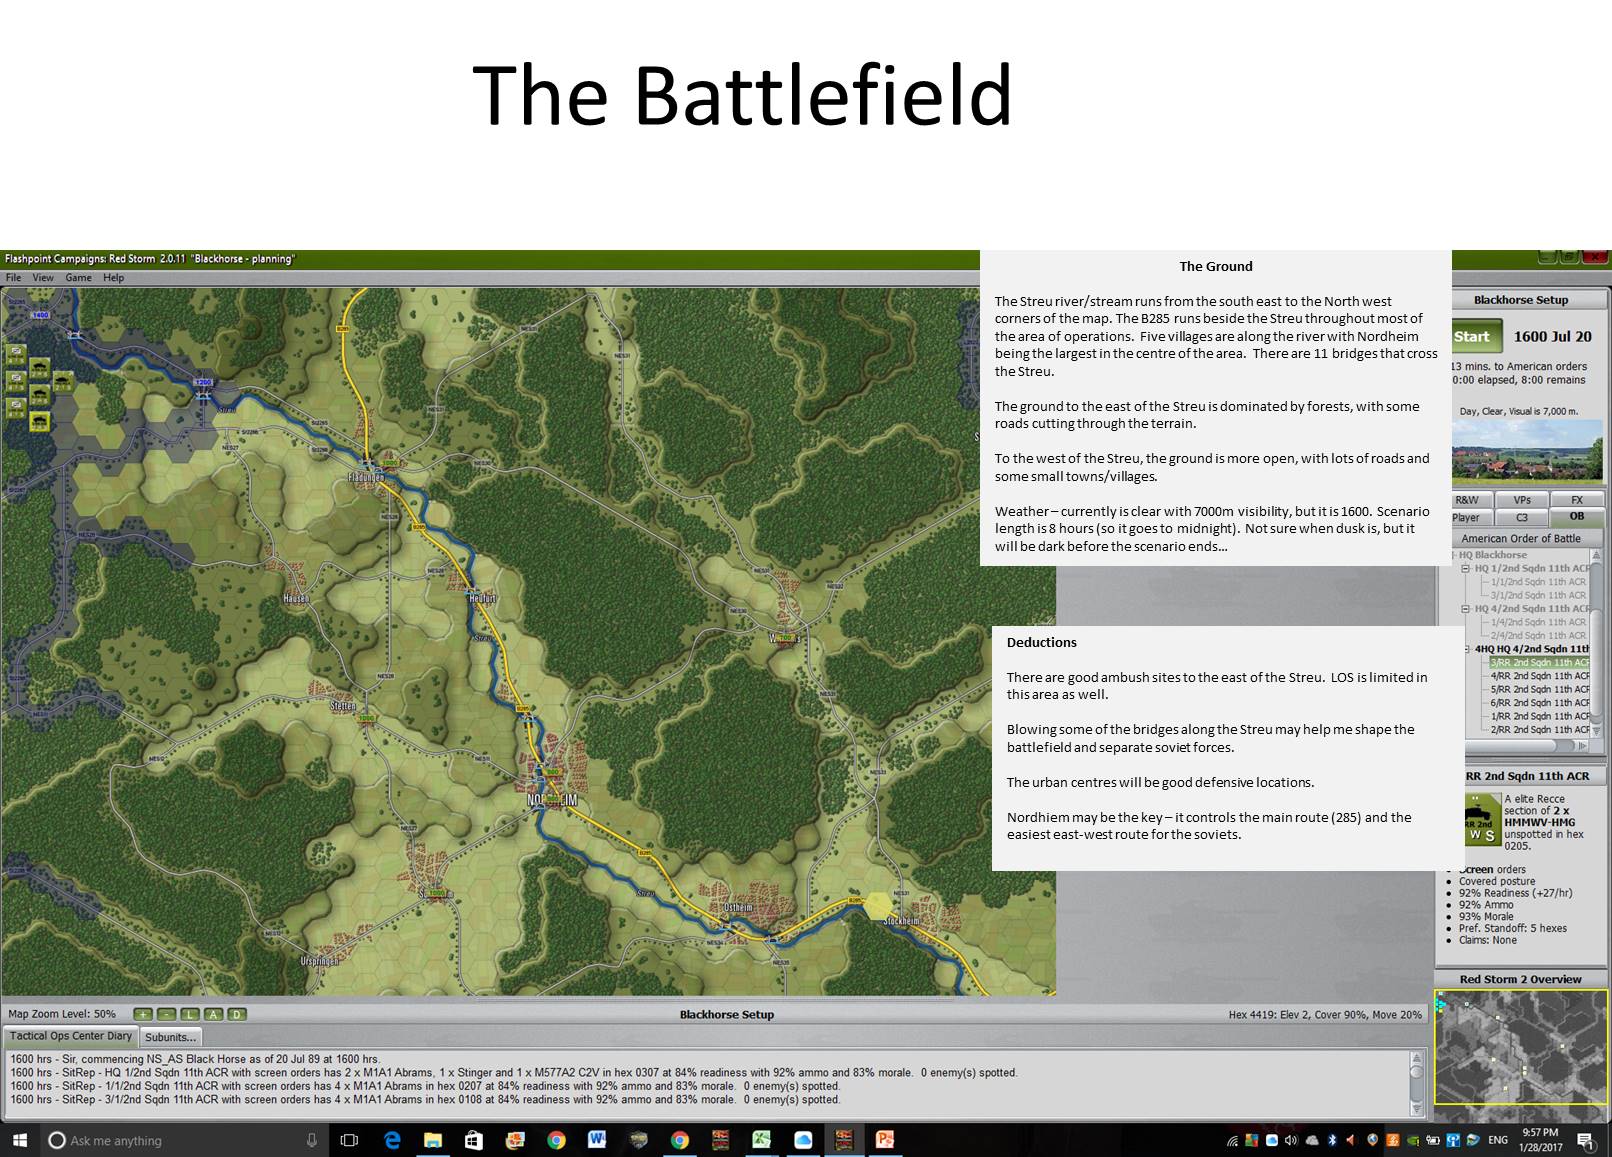Click the order of battle horizontal scroll-right arrow

(x=1582, y=745)
